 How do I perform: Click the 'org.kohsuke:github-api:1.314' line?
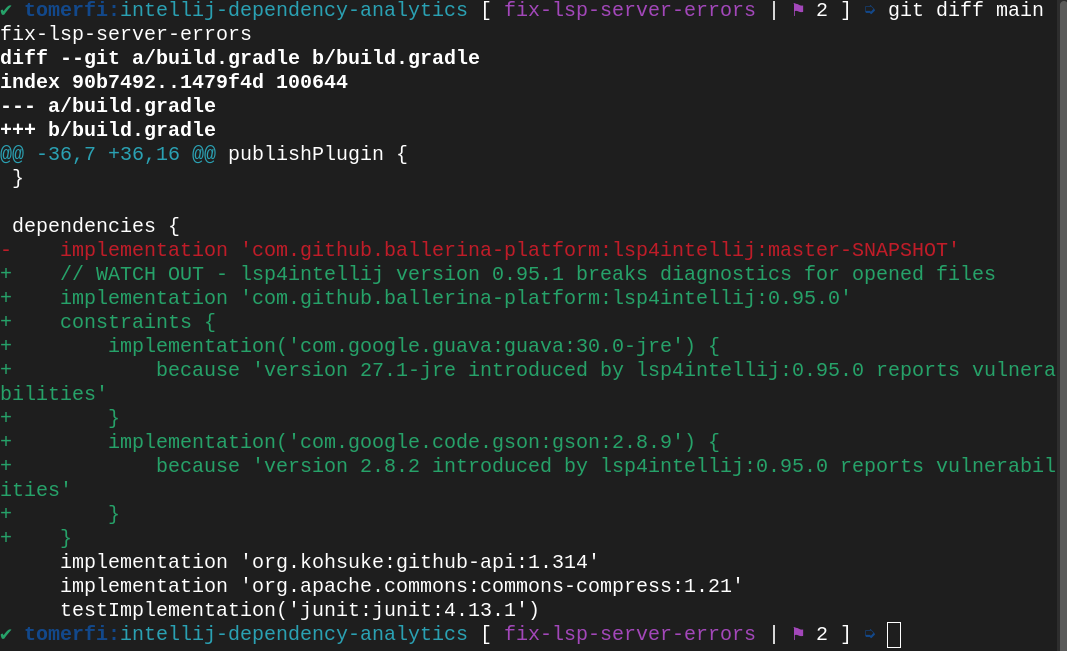[x=329, y=561]
